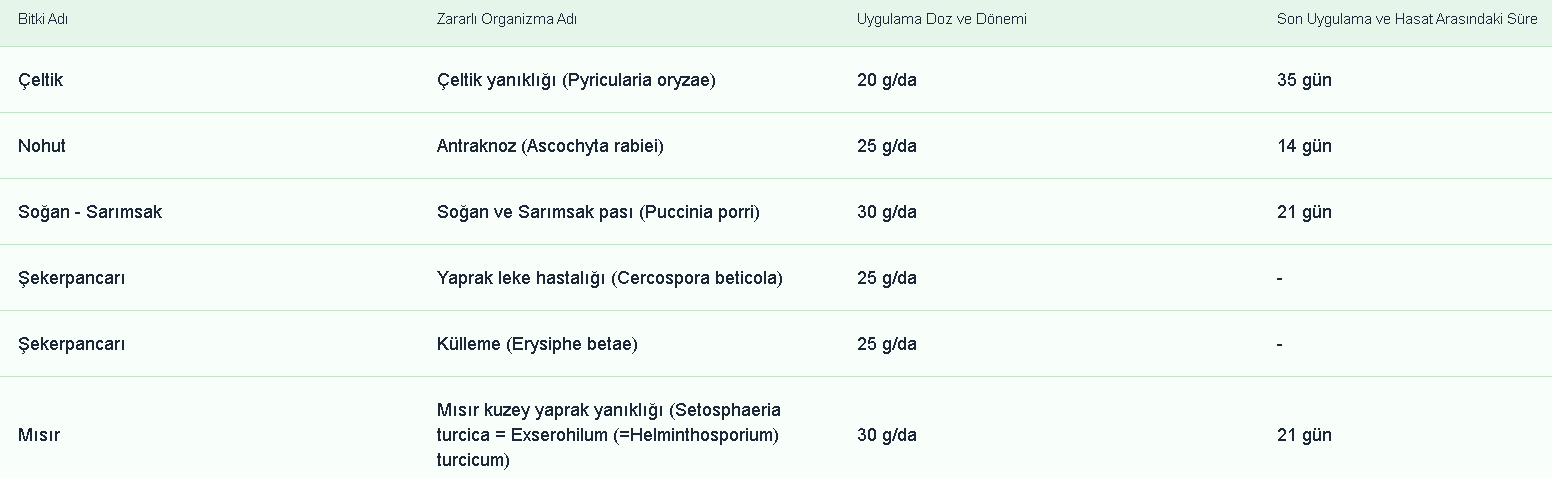Select Mısır kuzey yaprak yanıklığı description
The height and width of the screenshot is (478, 1552).
point(608,435)
